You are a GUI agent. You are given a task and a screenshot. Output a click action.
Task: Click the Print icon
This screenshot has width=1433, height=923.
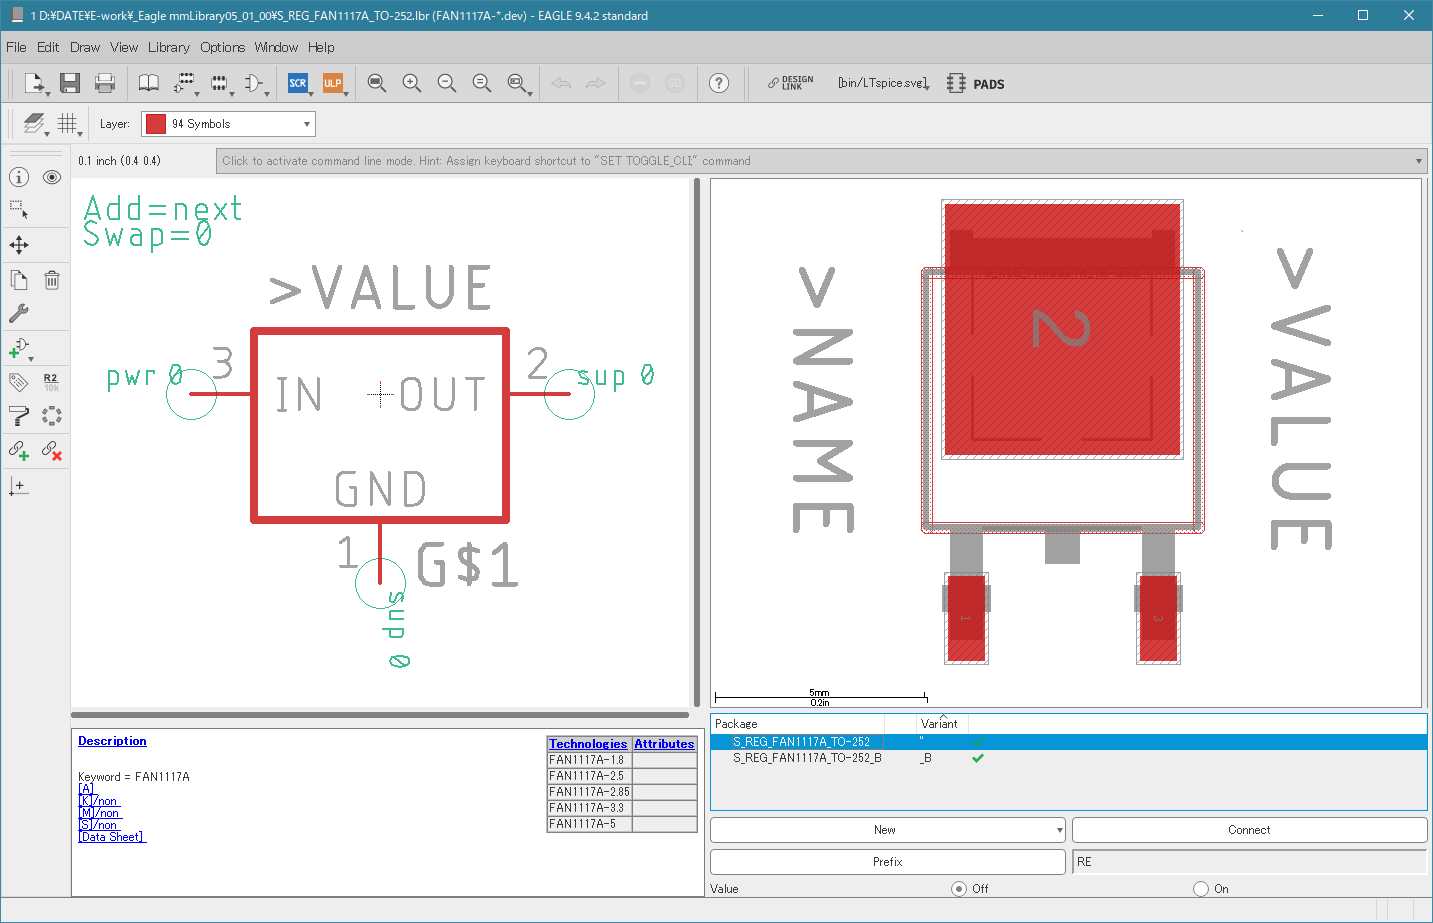[104, 83]
